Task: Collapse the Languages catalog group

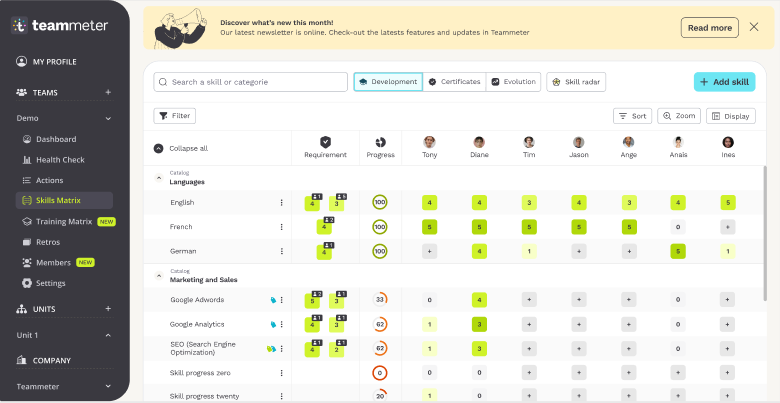Action: click(158, 178)
